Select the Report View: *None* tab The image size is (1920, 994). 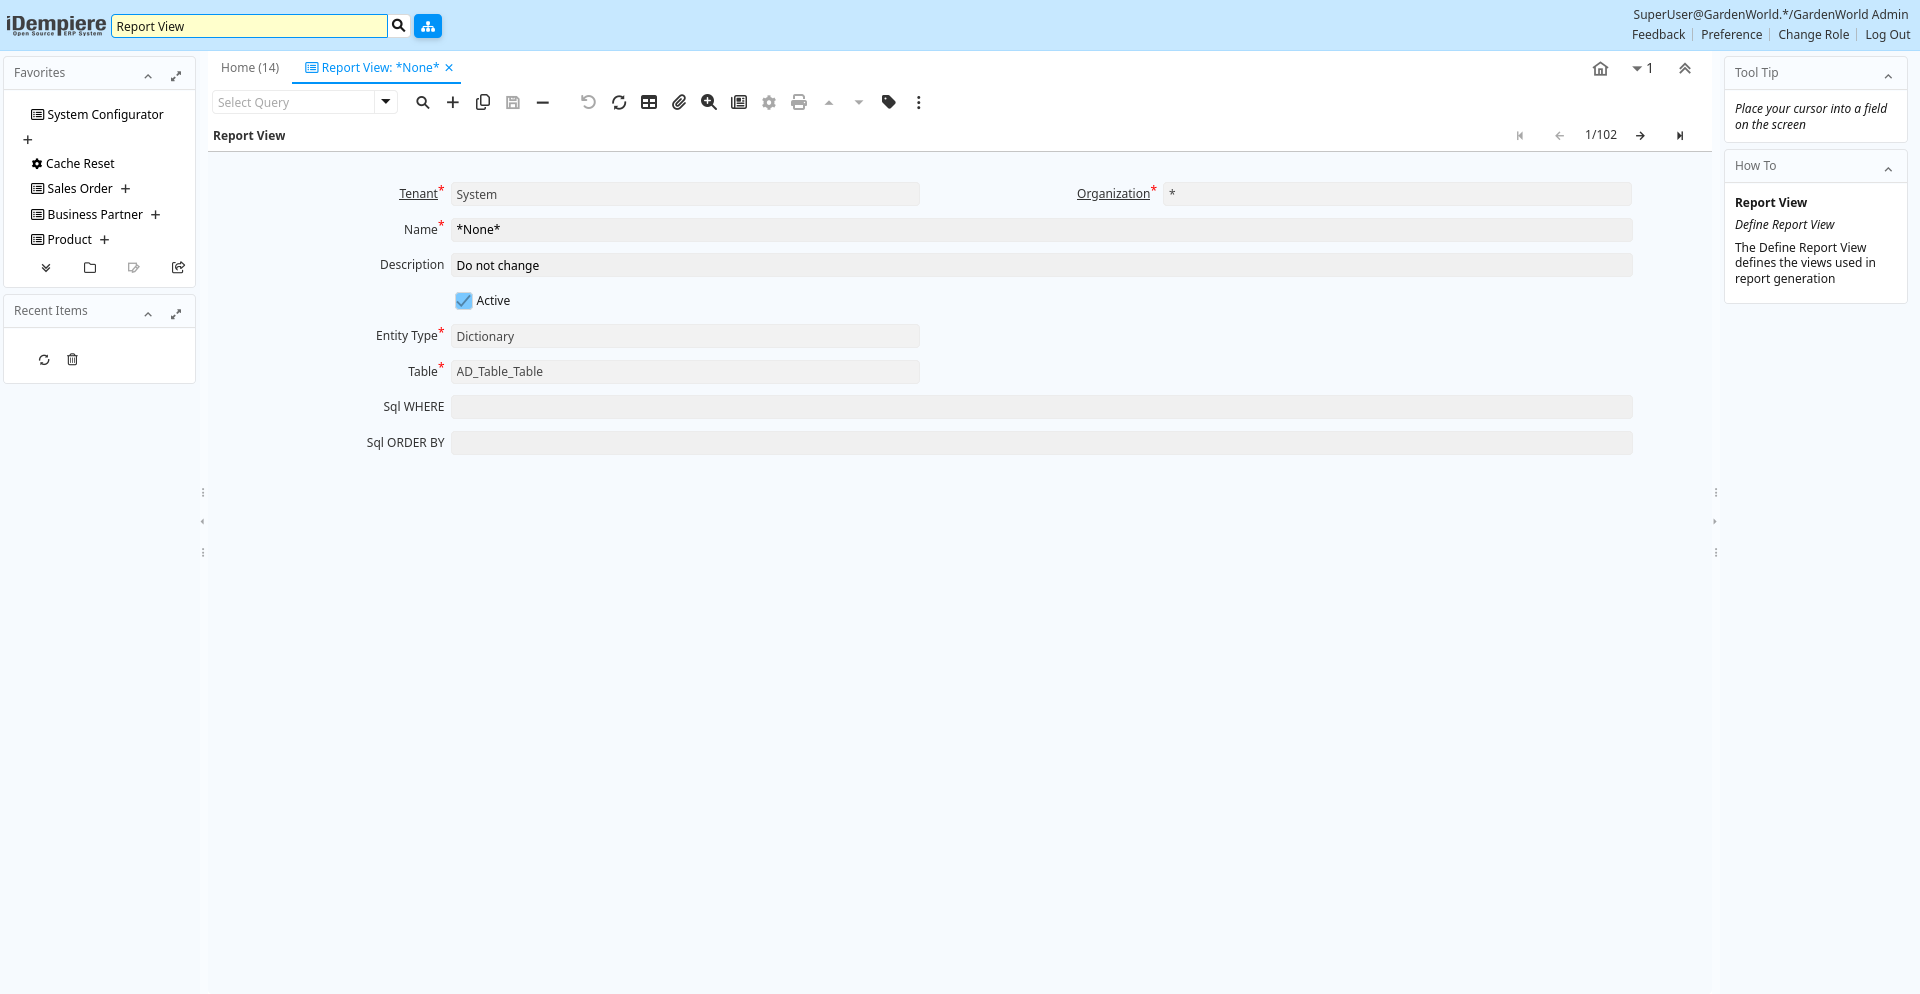pyautogui.click(x=380, y=68)
